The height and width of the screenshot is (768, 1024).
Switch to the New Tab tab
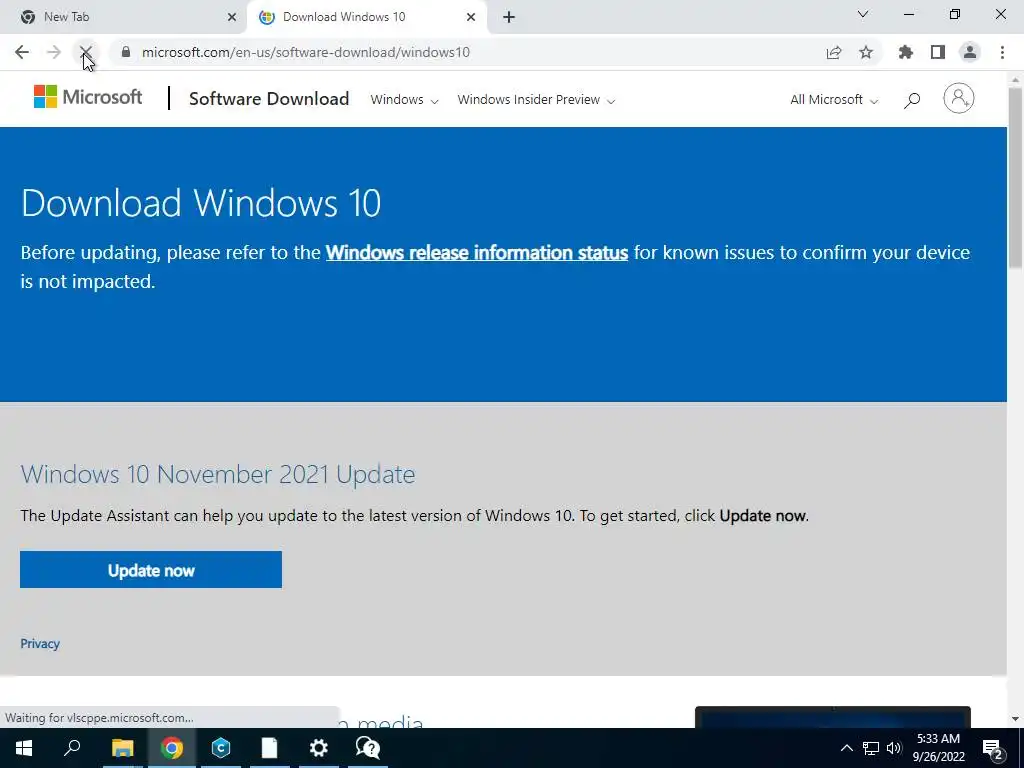[x=123, y=17]
